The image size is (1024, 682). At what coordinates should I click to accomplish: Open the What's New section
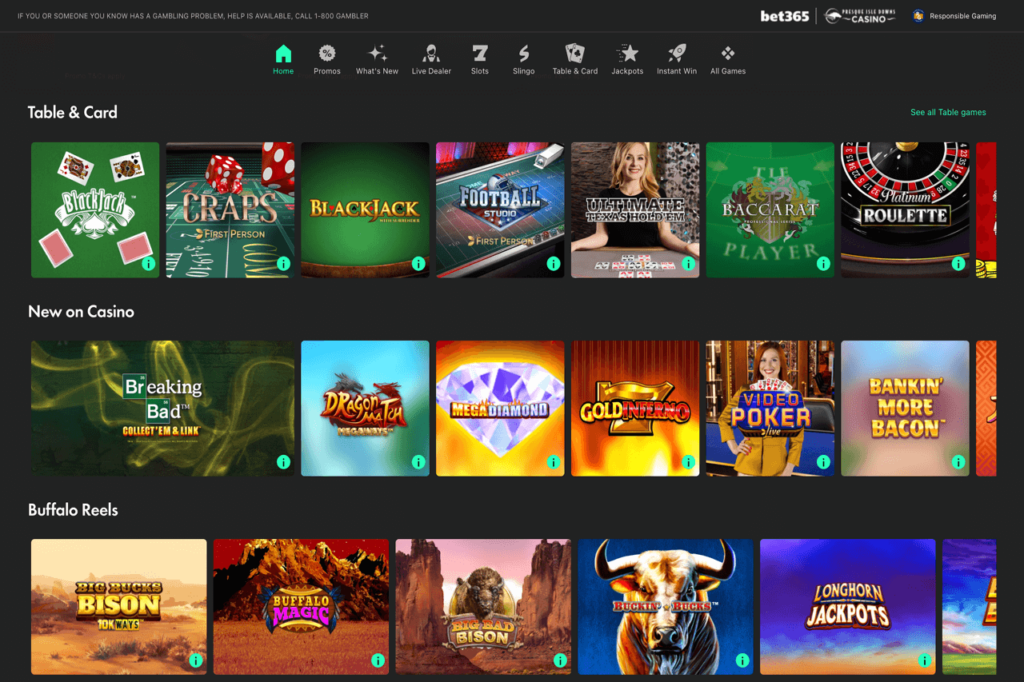tap(377, 59)
